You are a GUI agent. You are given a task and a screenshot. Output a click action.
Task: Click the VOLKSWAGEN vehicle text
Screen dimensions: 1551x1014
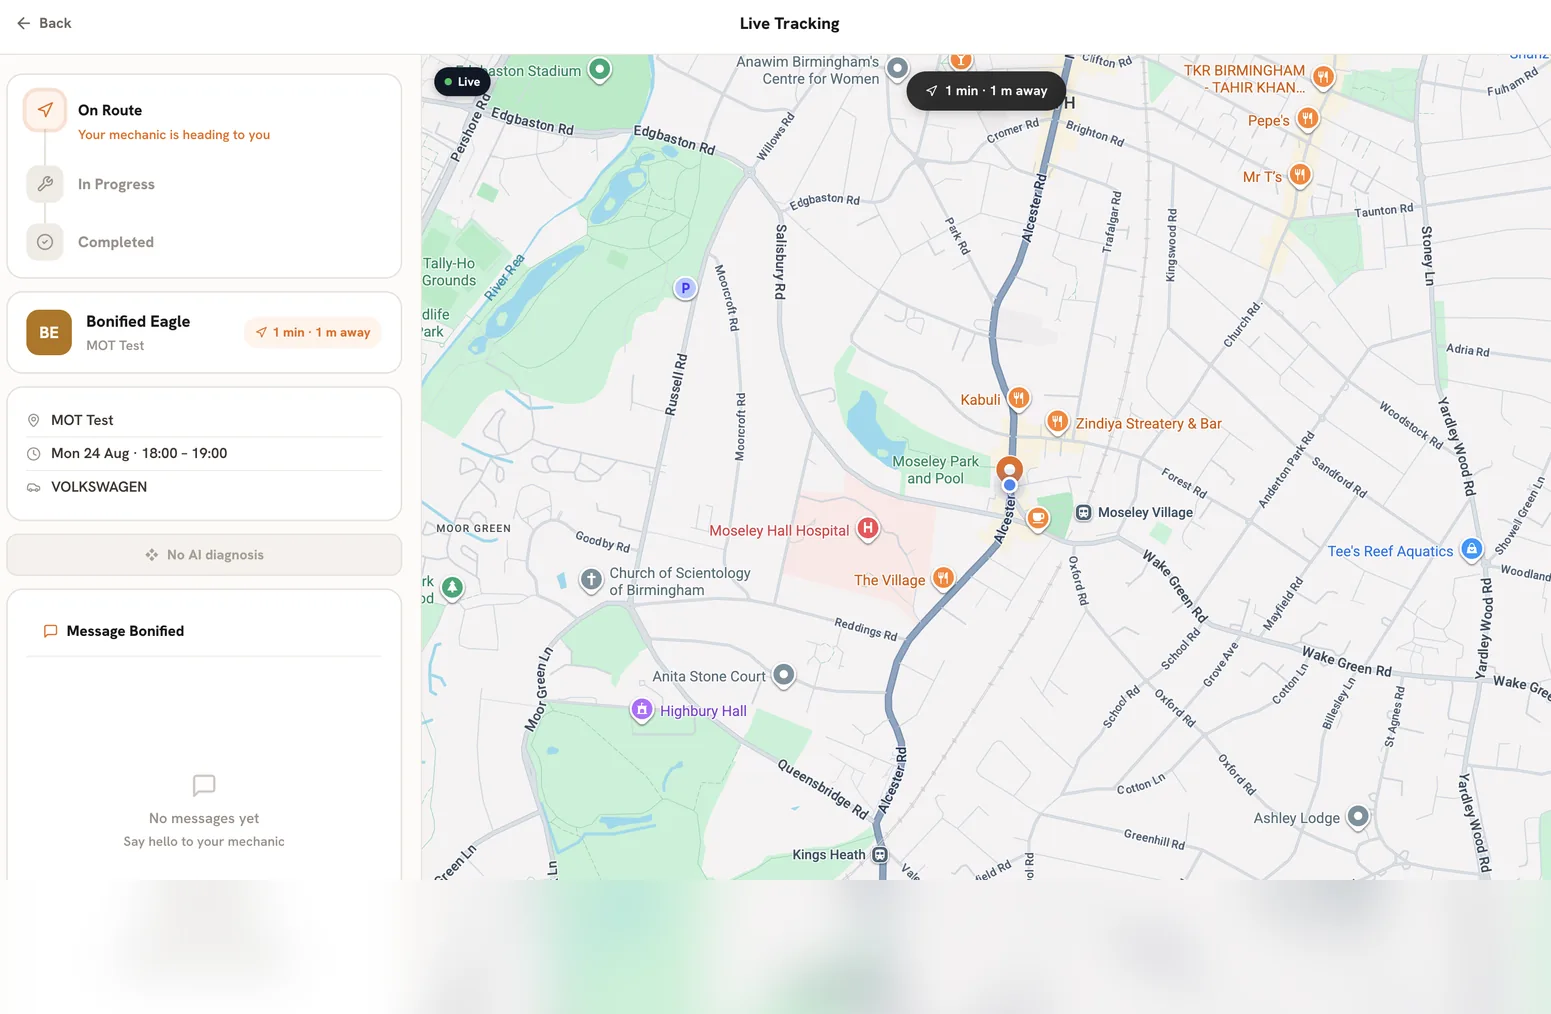pyautogui.click(x=99, y=487)
